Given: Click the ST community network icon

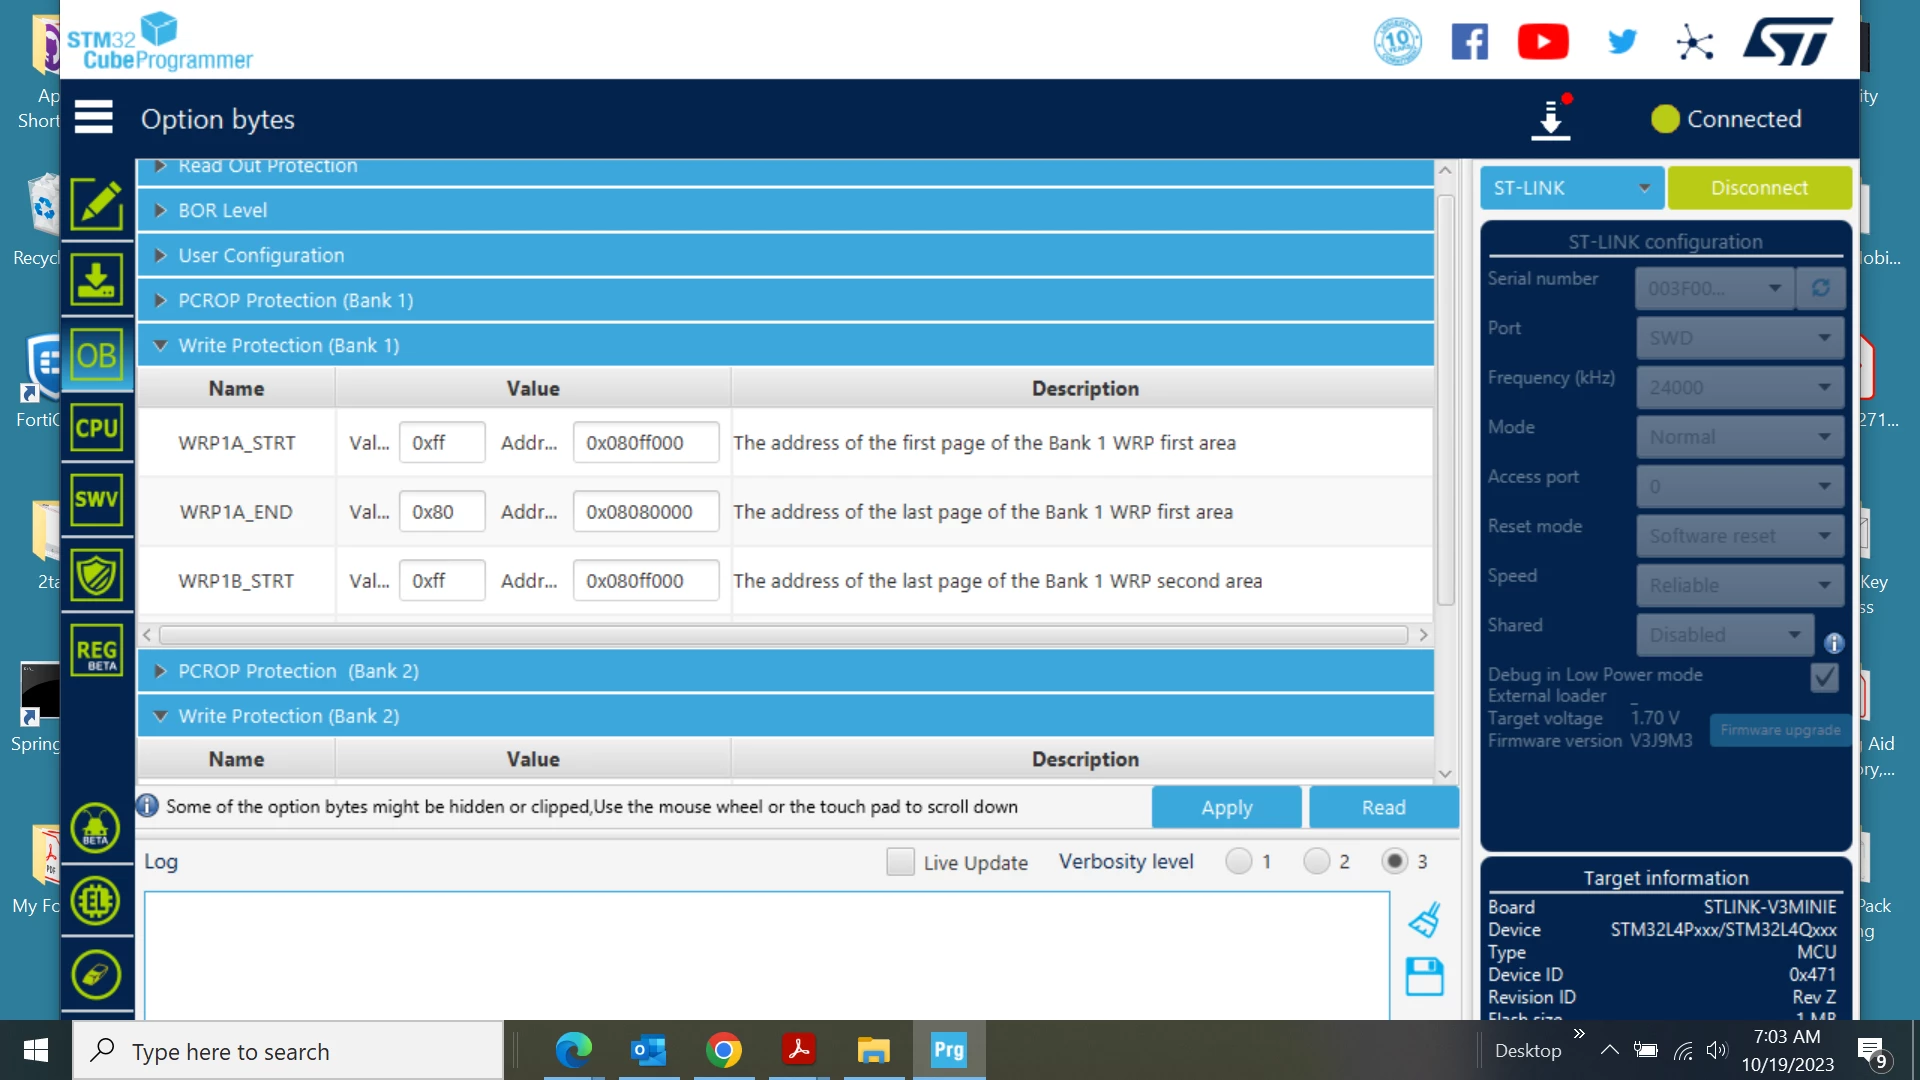Looking at the screenshot, I should pyautogui.click(x=1695, y=42).
